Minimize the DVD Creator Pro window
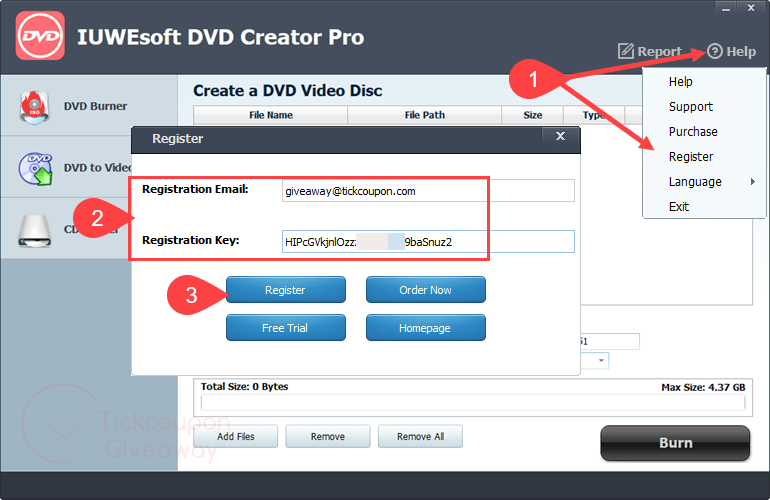Image resolution: width=770 pixels, height=500 pixels. click(726, 8)
